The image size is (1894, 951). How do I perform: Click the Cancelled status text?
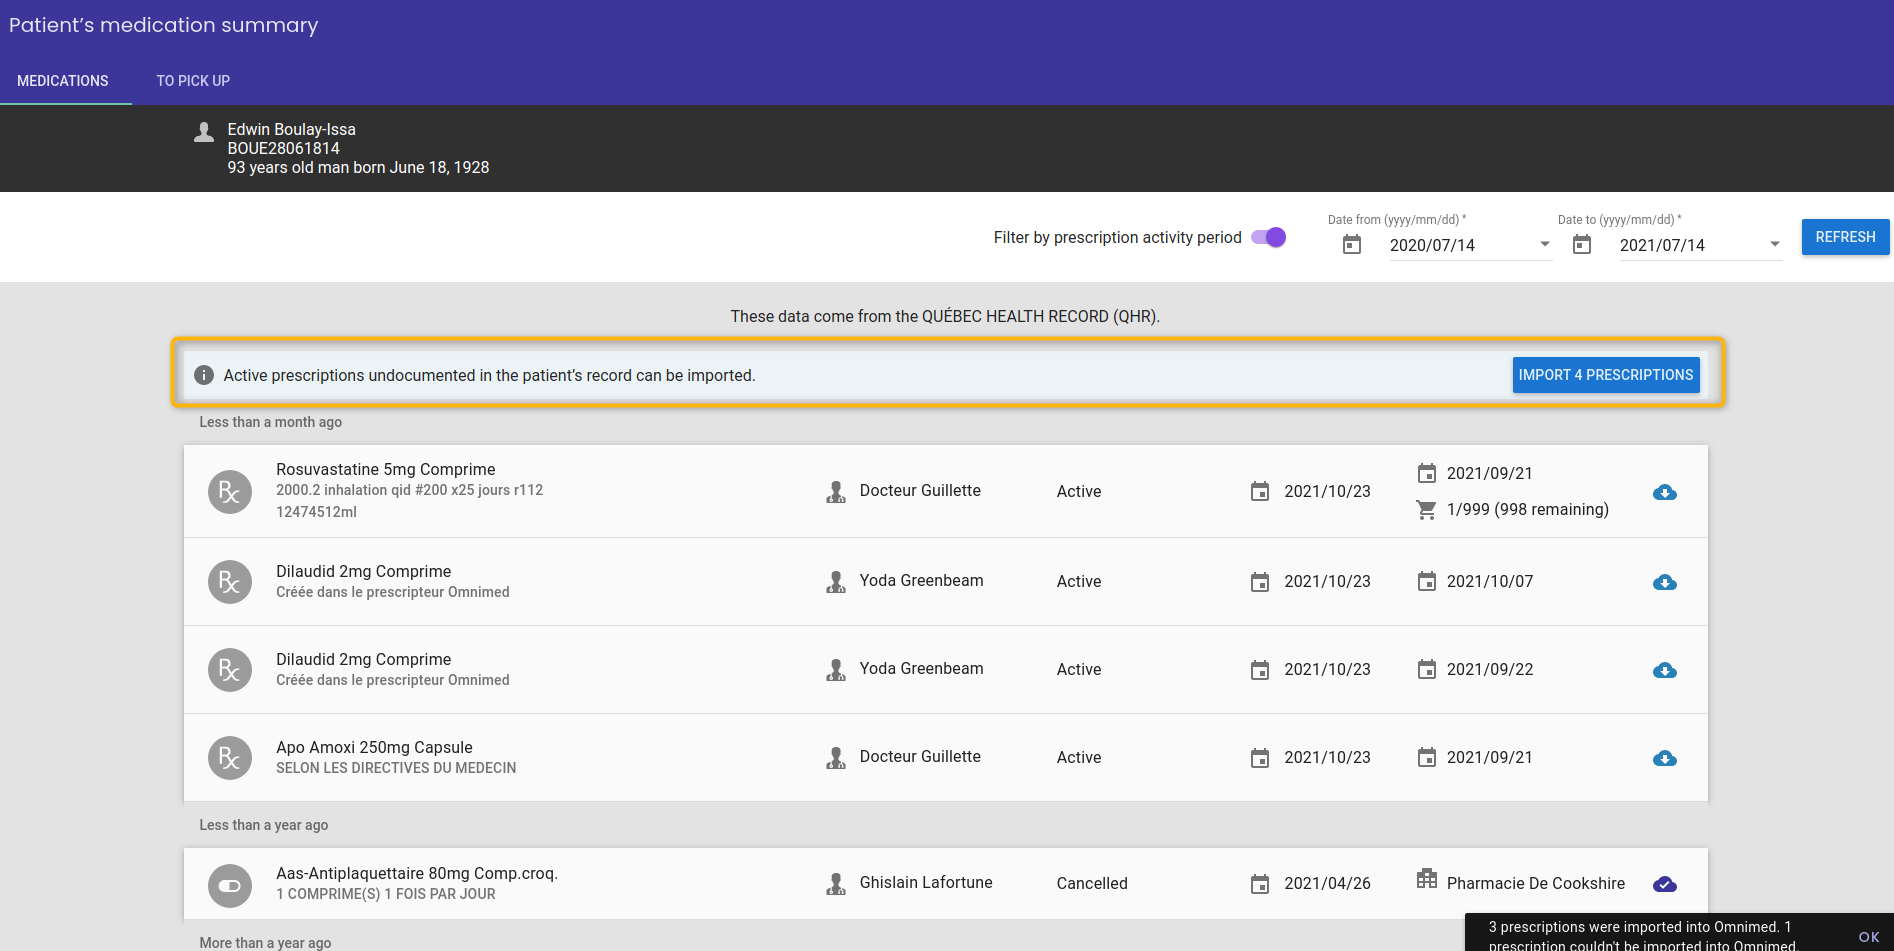pyautogui.click(x=1092, y=884)
